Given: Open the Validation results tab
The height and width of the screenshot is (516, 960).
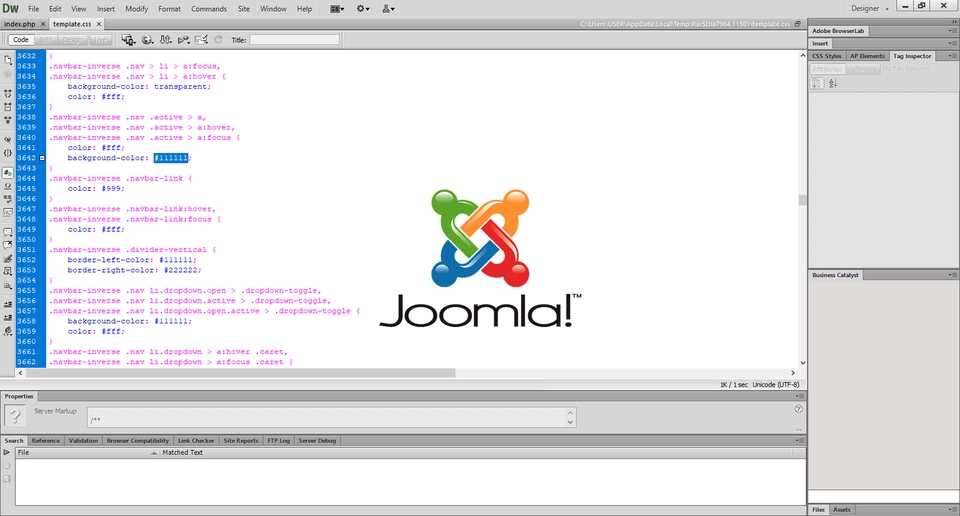Looking at the screenshot, I should tap(83, 441).
